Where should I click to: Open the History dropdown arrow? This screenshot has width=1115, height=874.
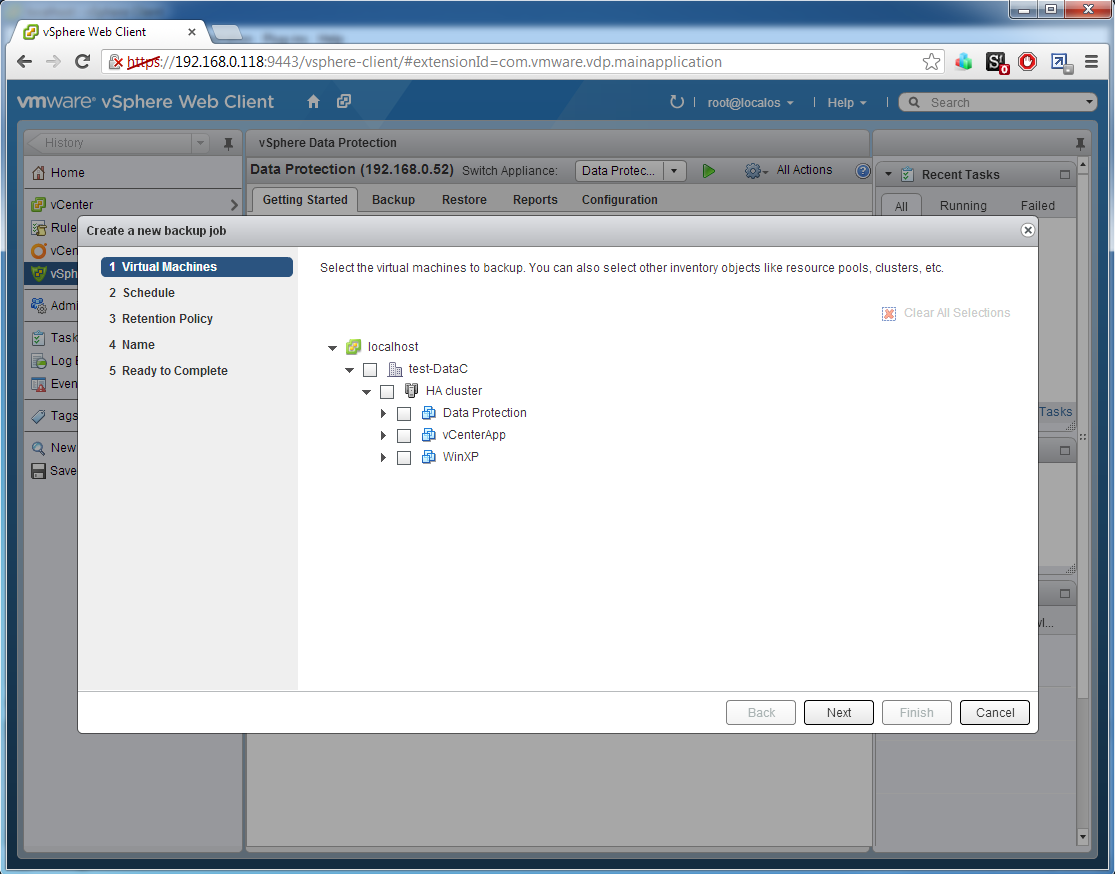point(201,143)
